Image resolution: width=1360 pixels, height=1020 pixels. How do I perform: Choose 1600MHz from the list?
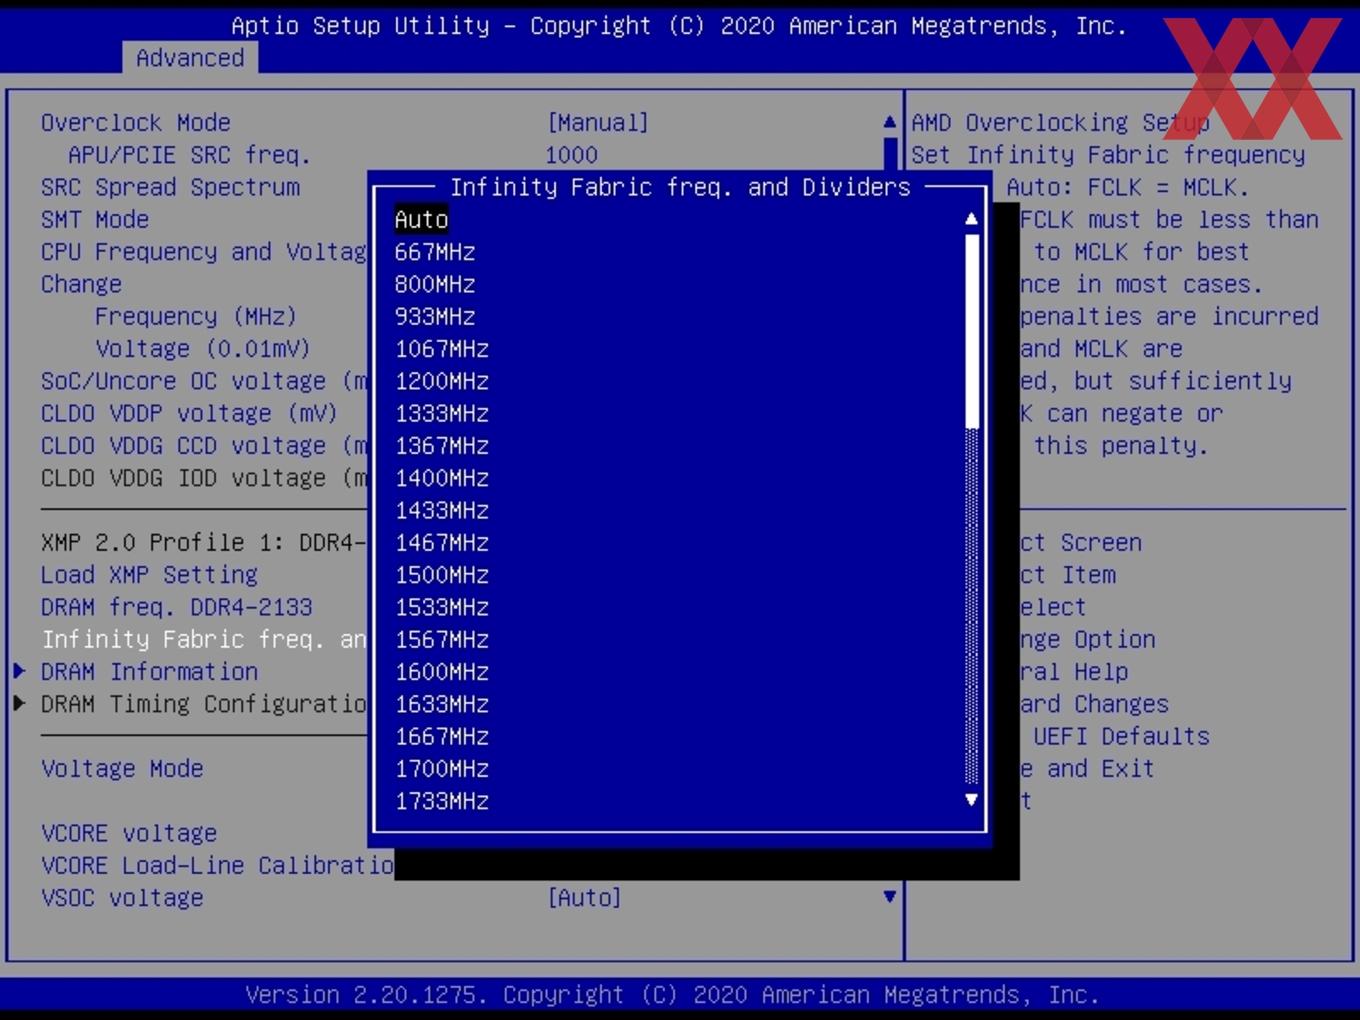442,672
